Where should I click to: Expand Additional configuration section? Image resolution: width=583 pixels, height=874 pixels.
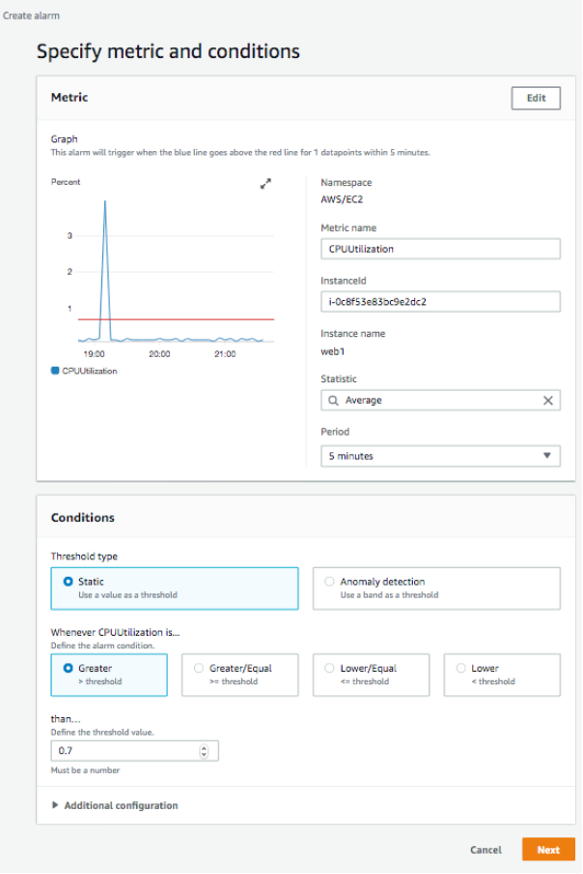[118, 804]
